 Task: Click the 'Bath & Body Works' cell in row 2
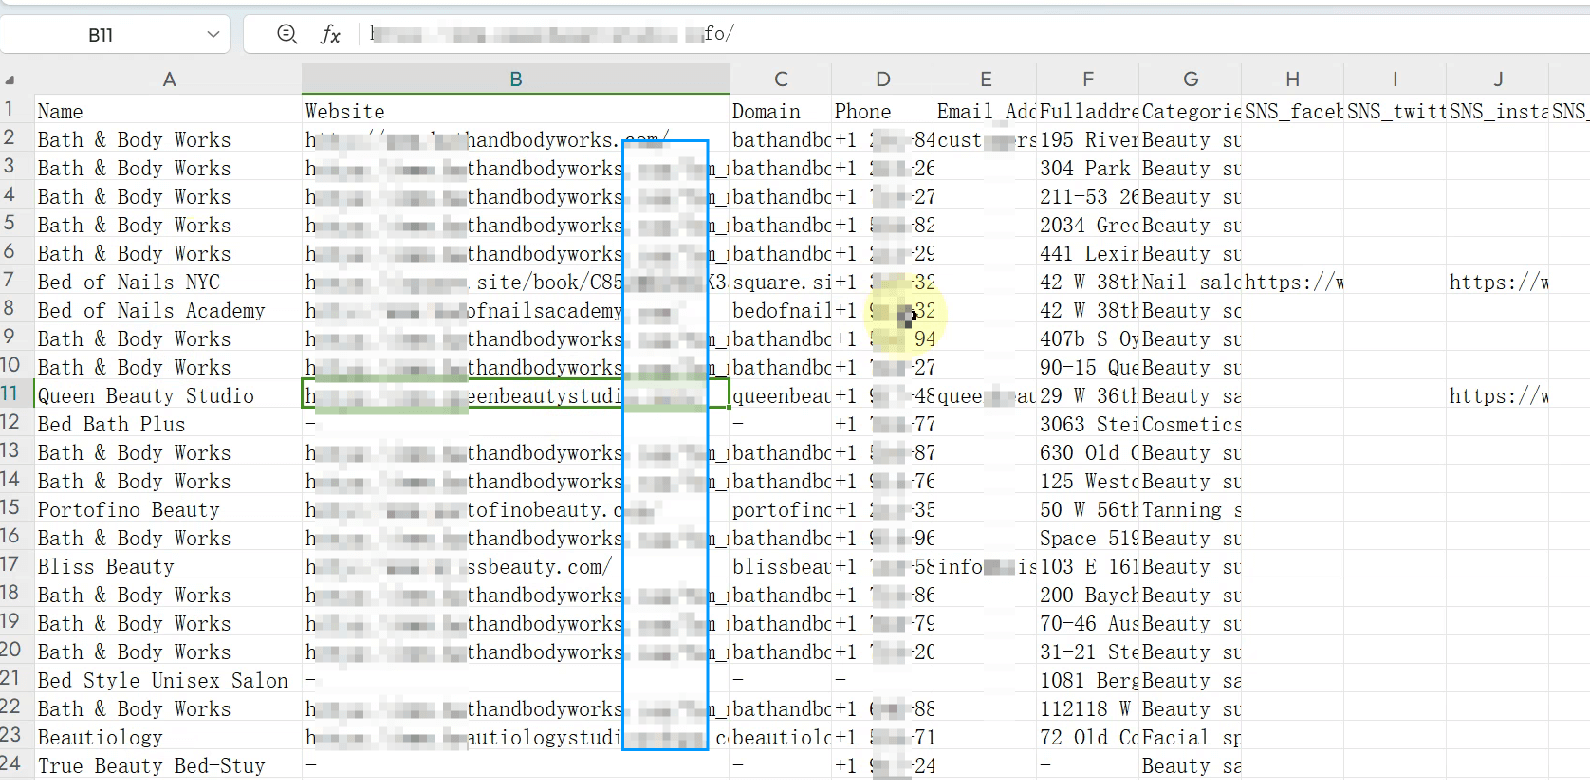point(168,140)
